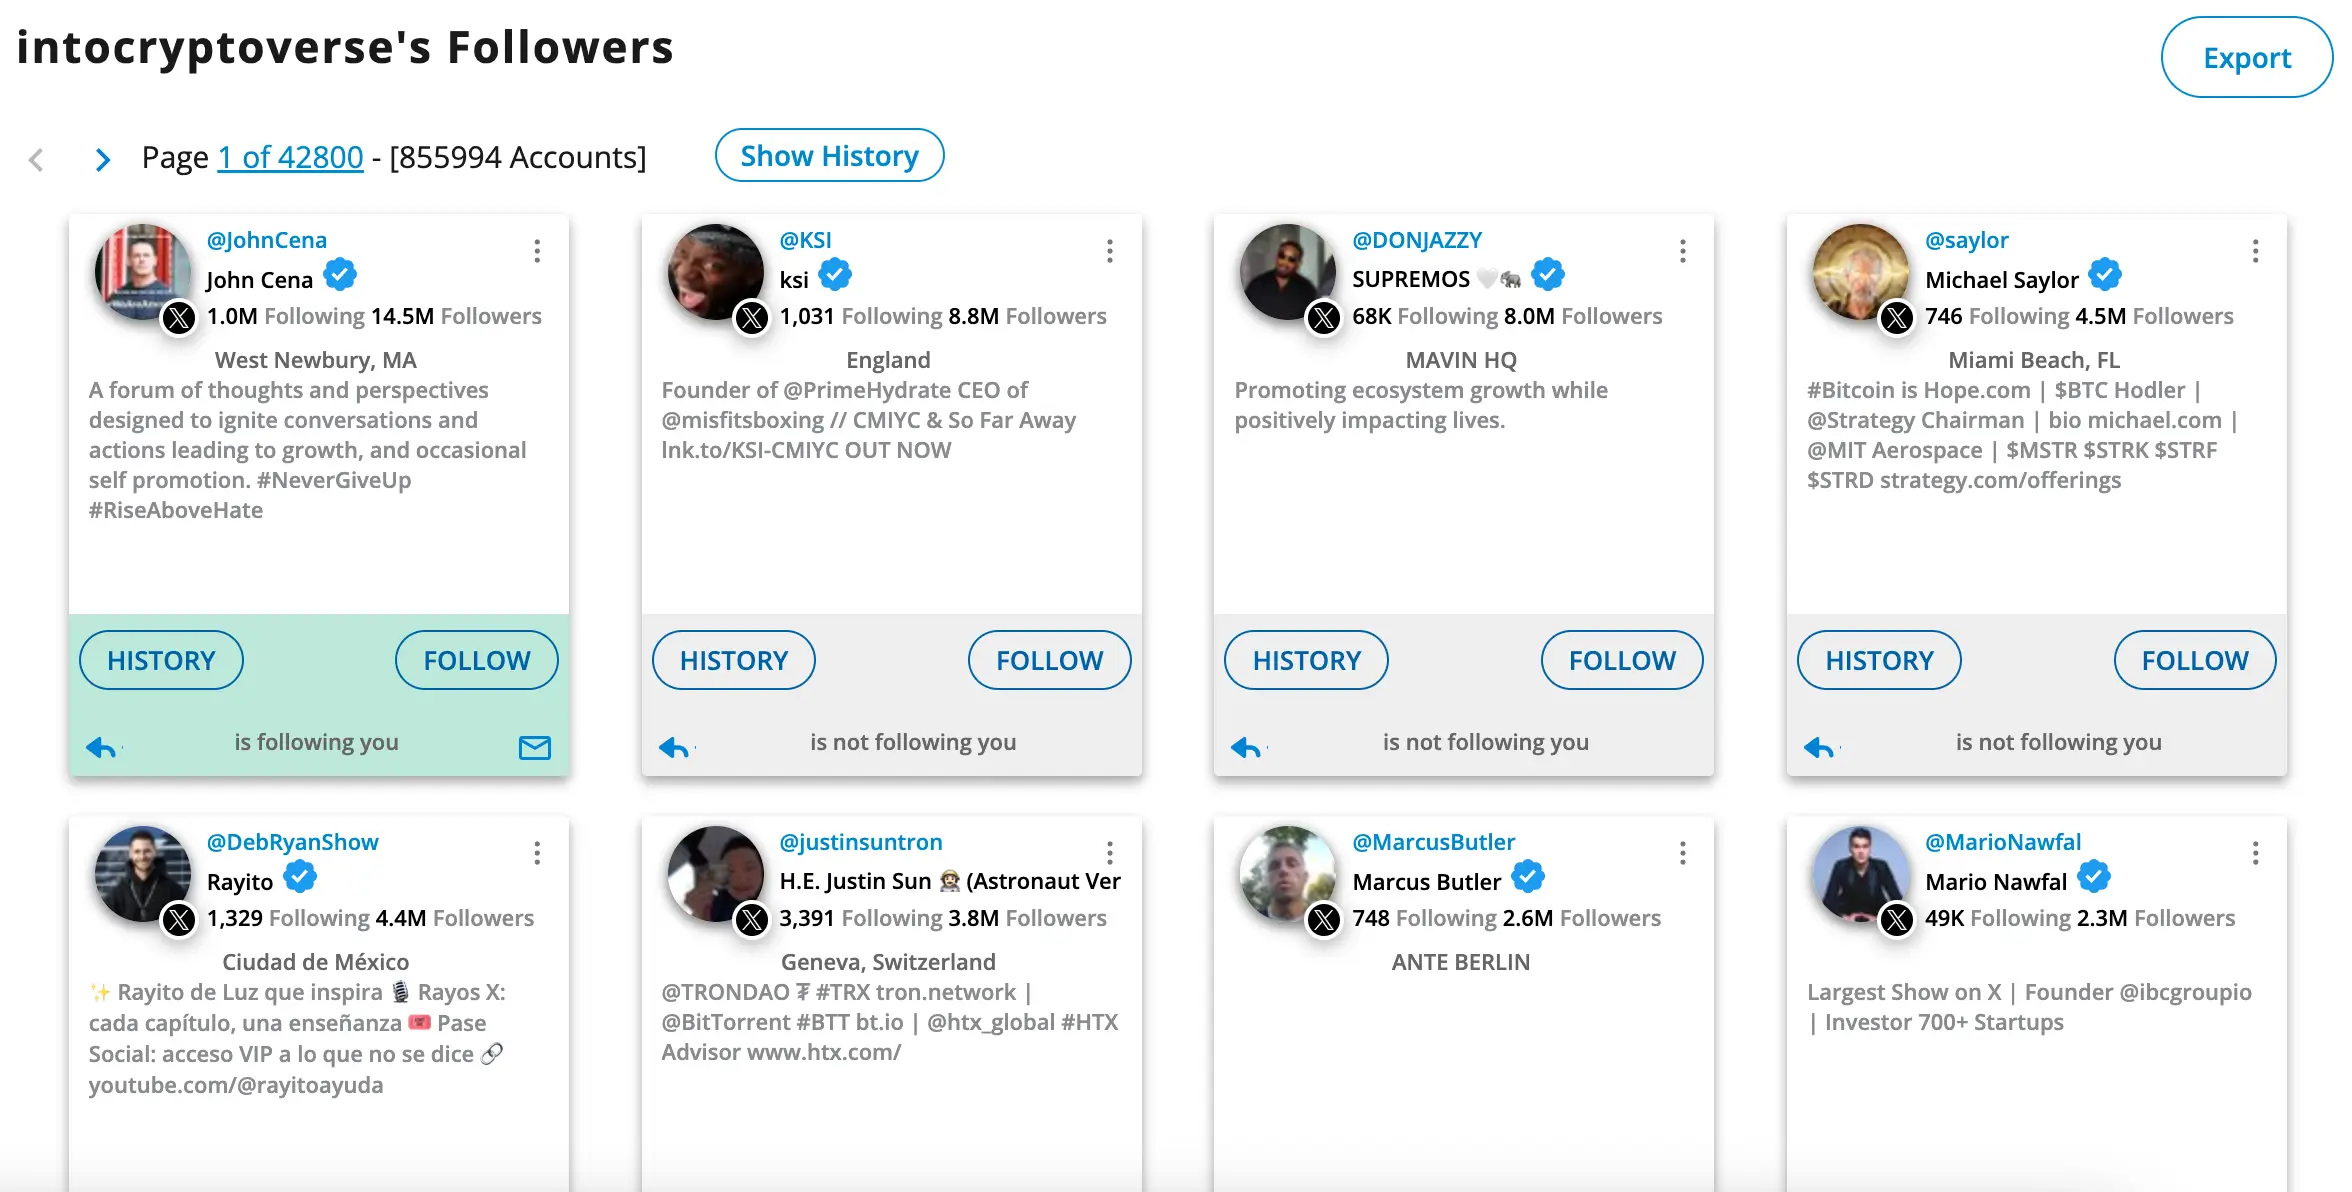The height and width of the screenshot is (1192, 2352).
Task: Click the reply arrow under Michael Saylor's card
Action: [x=1820, y=746]
